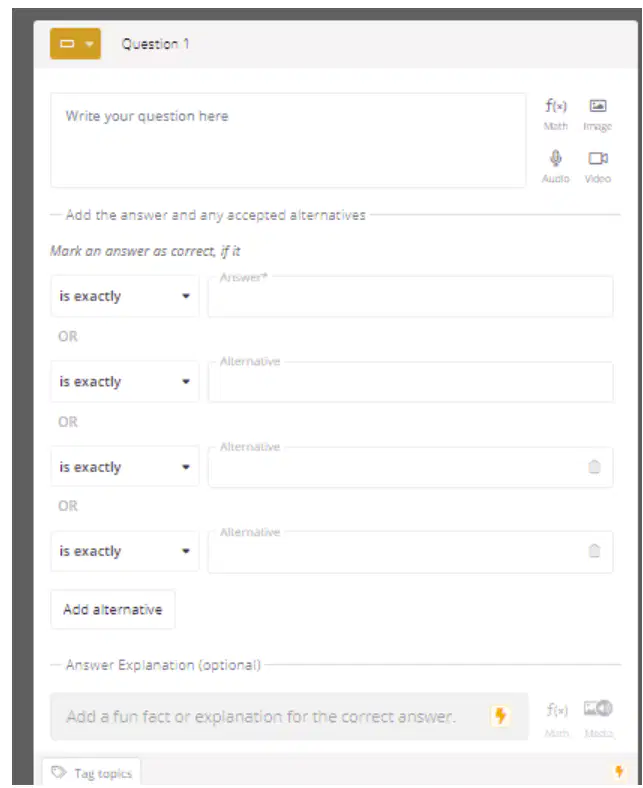Add Media to the answer explanation
643x788 pixels.
598,719
